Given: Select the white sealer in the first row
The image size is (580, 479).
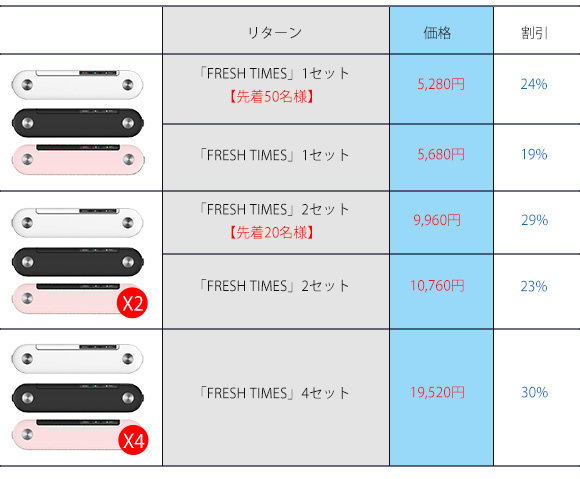Looking at the screenshot, I should pos(77,85).
